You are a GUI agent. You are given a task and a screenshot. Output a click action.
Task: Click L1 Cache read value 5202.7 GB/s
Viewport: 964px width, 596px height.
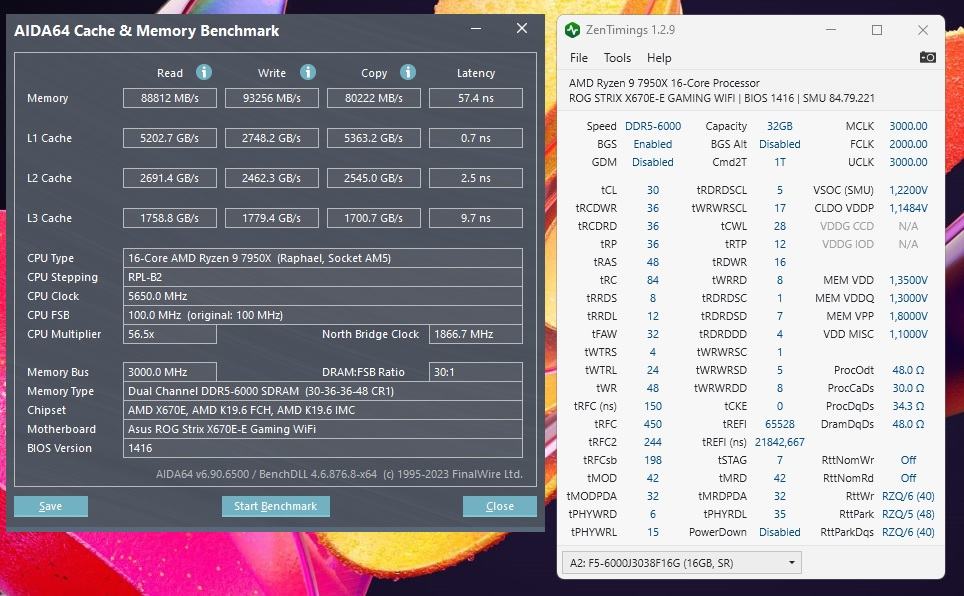170,138
